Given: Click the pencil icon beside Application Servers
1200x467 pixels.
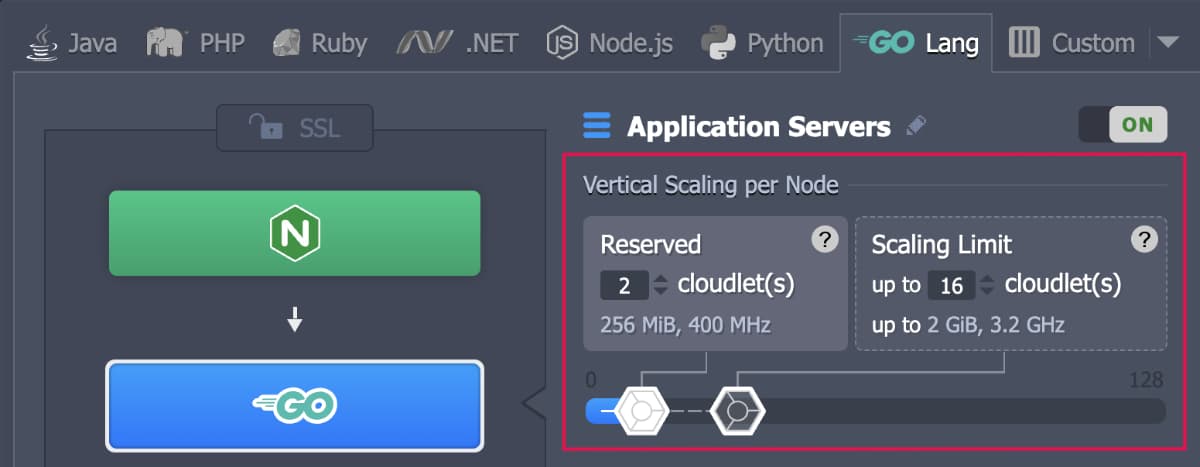Looking at the screenshot, I should click(916, 127).
